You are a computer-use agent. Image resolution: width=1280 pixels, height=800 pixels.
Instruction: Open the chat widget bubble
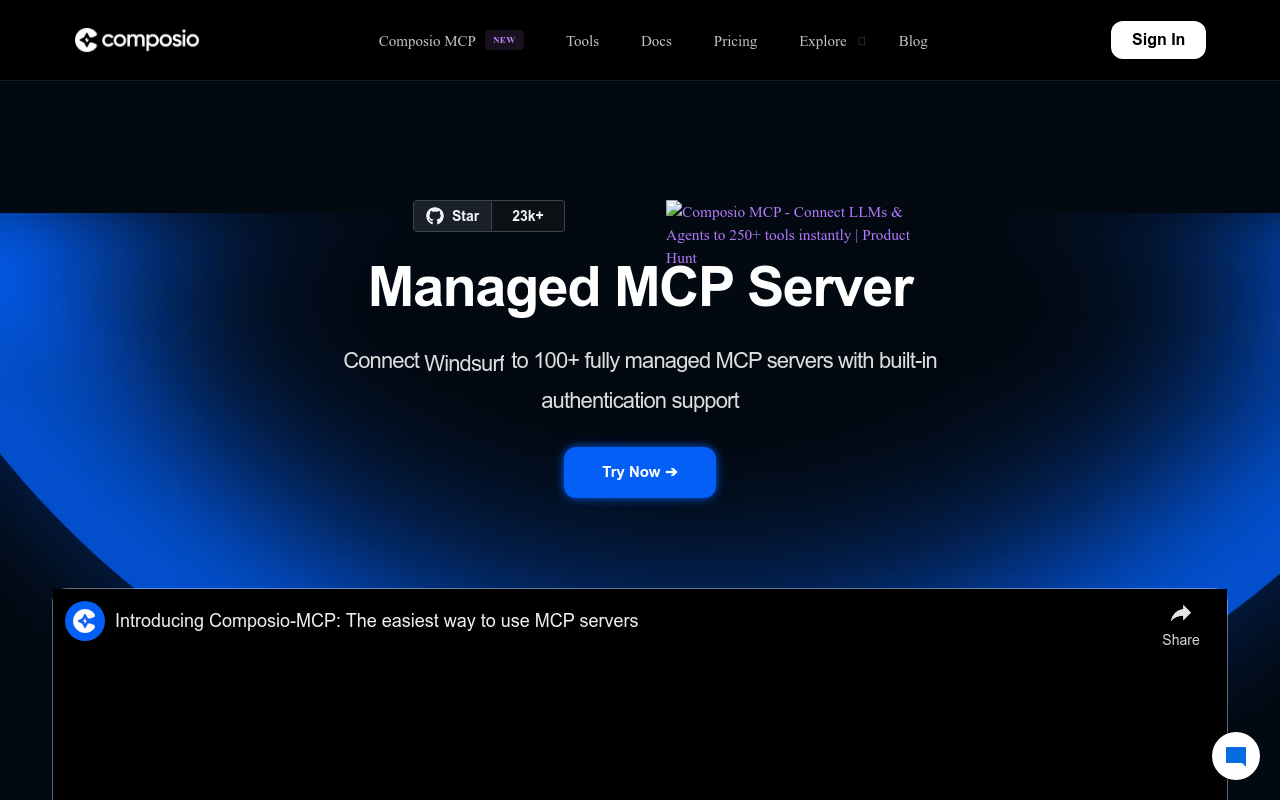click(x=1235, y=756)
